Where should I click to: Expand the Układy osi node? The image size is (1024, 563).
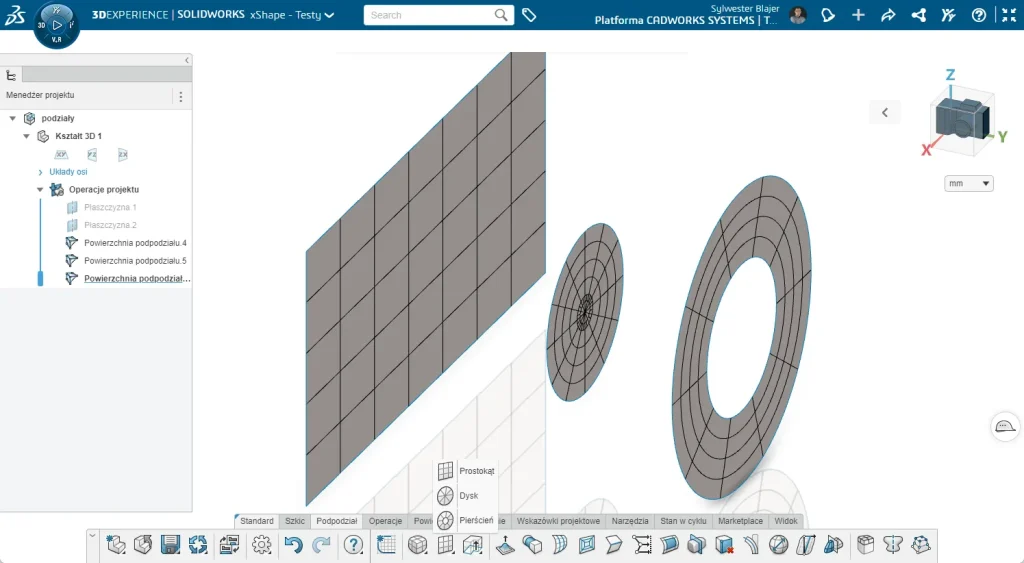[40, 172]
